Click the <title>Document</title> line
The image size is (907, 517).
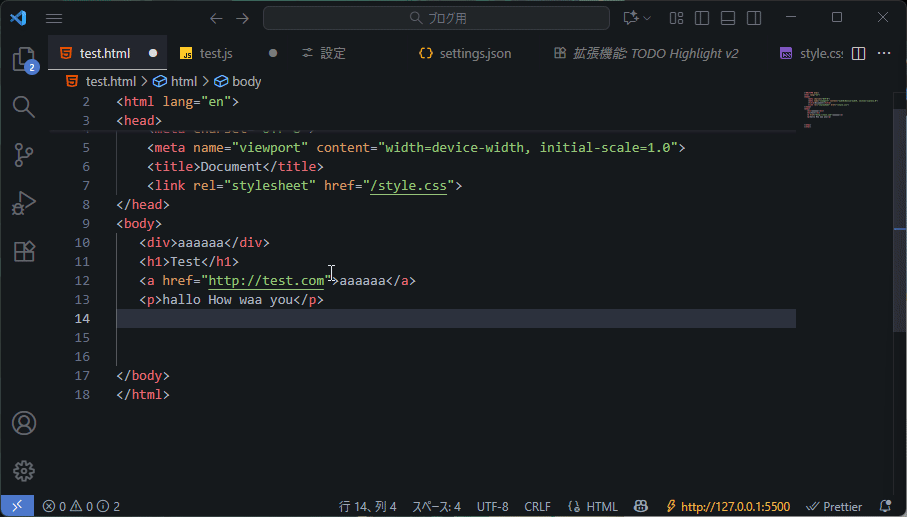click(235, 167)
